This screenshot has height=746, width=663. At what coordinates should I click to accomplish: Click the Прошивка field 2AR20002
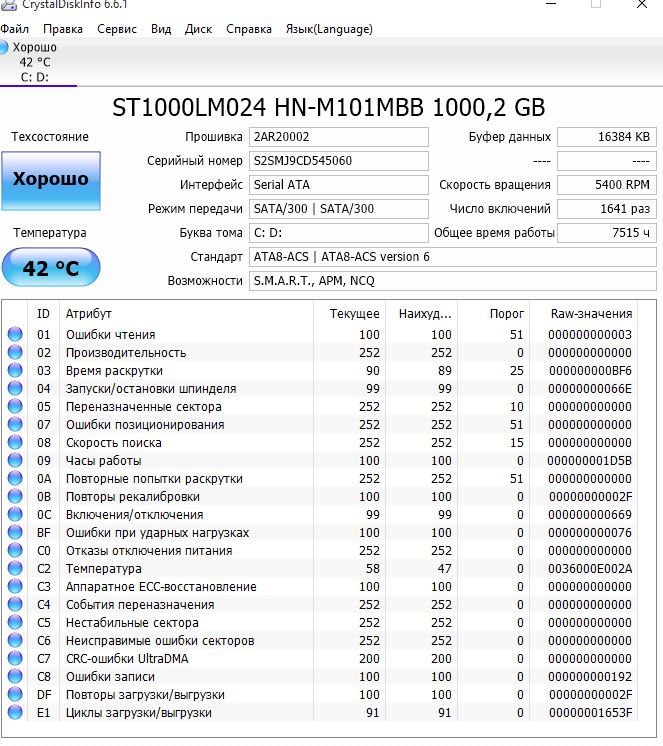pyautogui.click(x=338, y=137)
